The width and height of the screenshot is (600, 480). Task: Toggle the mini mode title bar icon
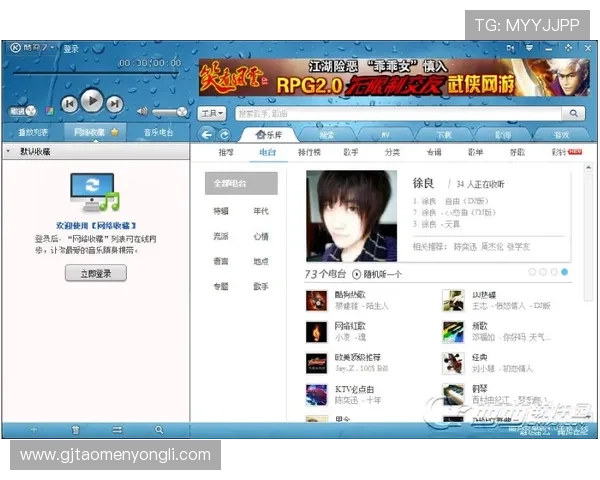coord(510,48)
